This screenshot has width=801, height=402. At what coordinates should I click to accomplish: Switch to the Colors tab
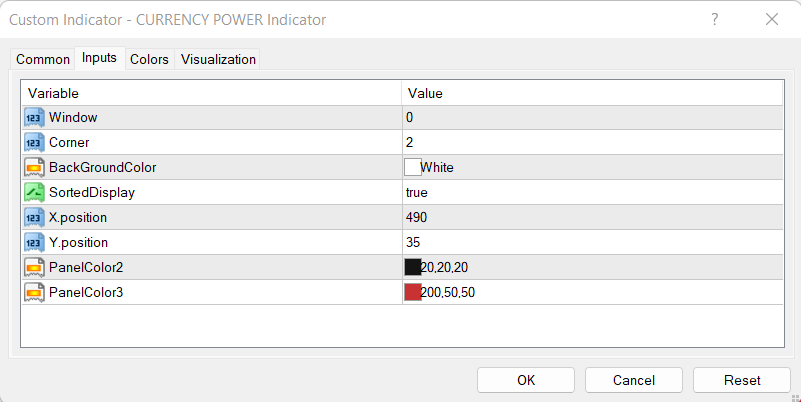click(x=149, y=60)
